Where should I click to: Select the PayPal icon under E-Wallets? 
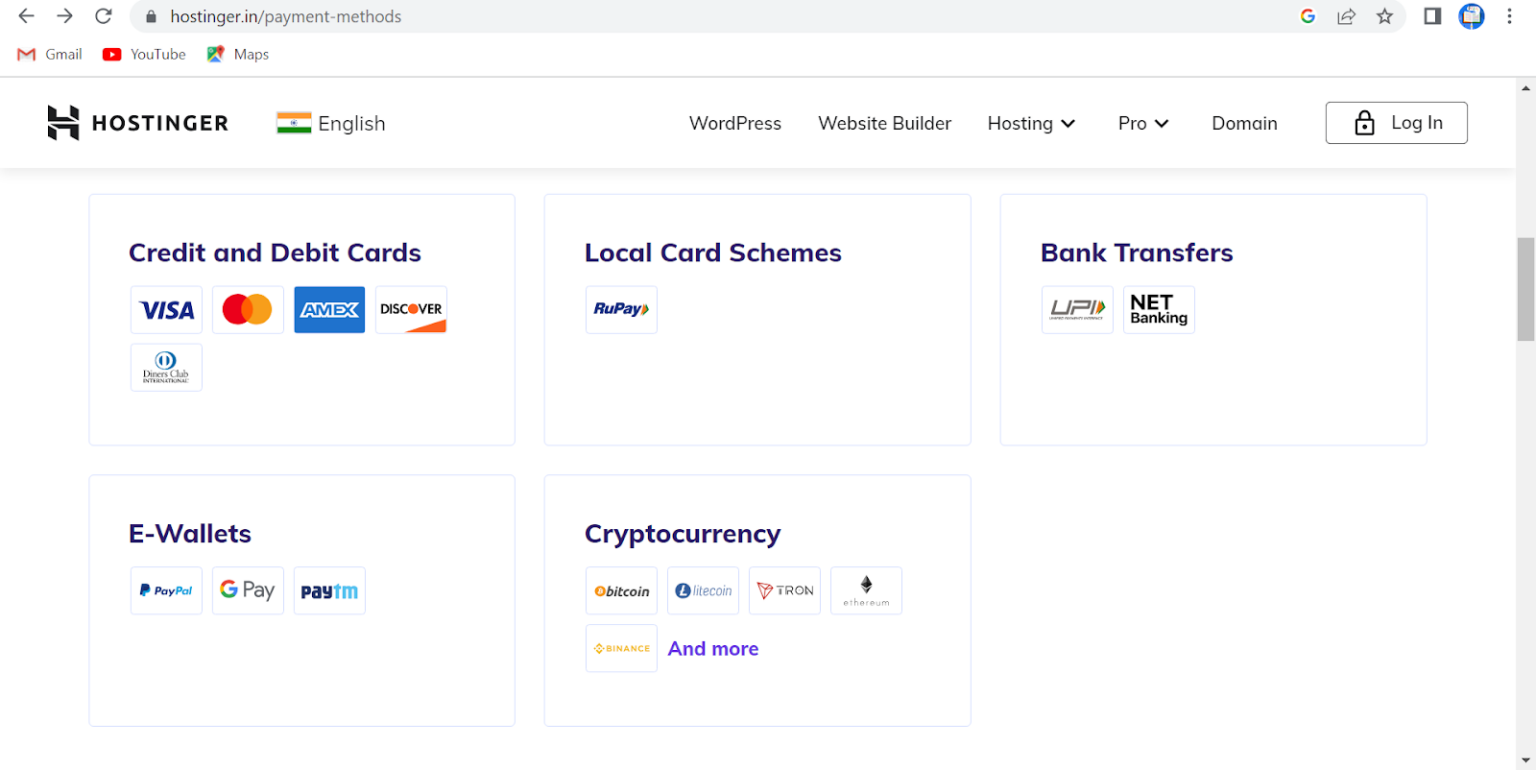[x=166, y=590]
